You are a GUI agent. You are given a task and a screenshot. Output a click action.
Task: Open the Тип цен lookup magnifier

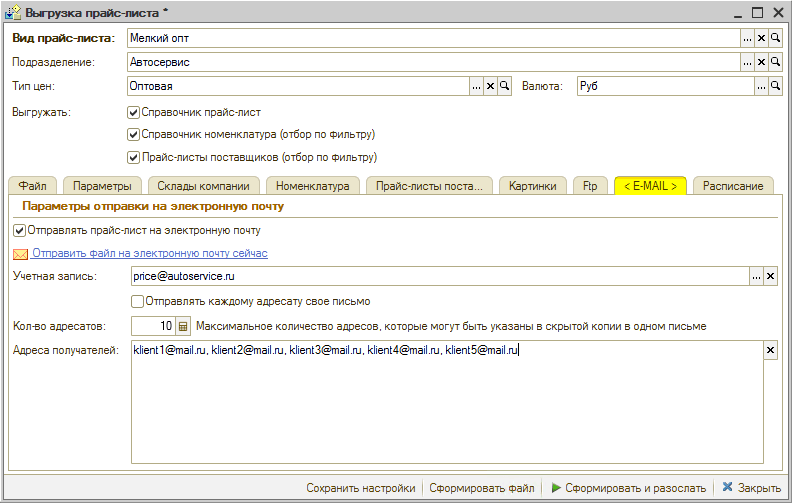pyautogui.click(x=505, y=86)
